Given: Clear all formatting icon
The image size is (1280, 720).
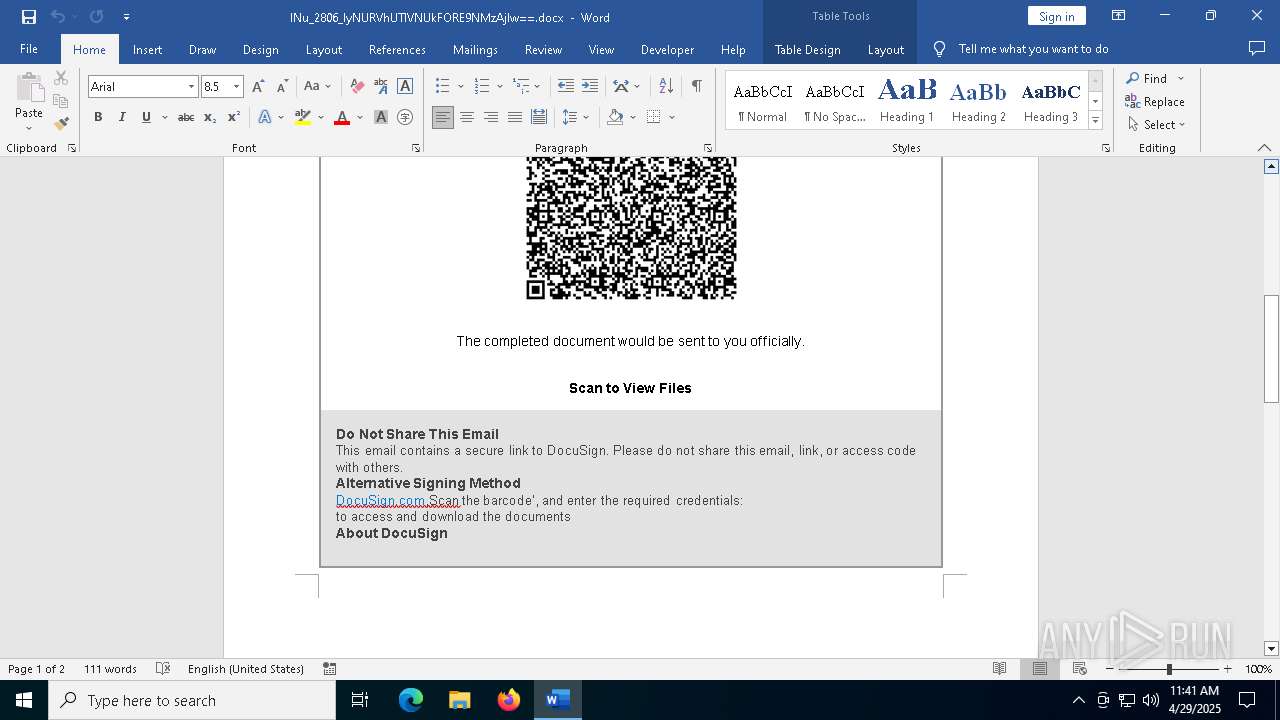Looking at the screenshot, I should pos(357,87).
